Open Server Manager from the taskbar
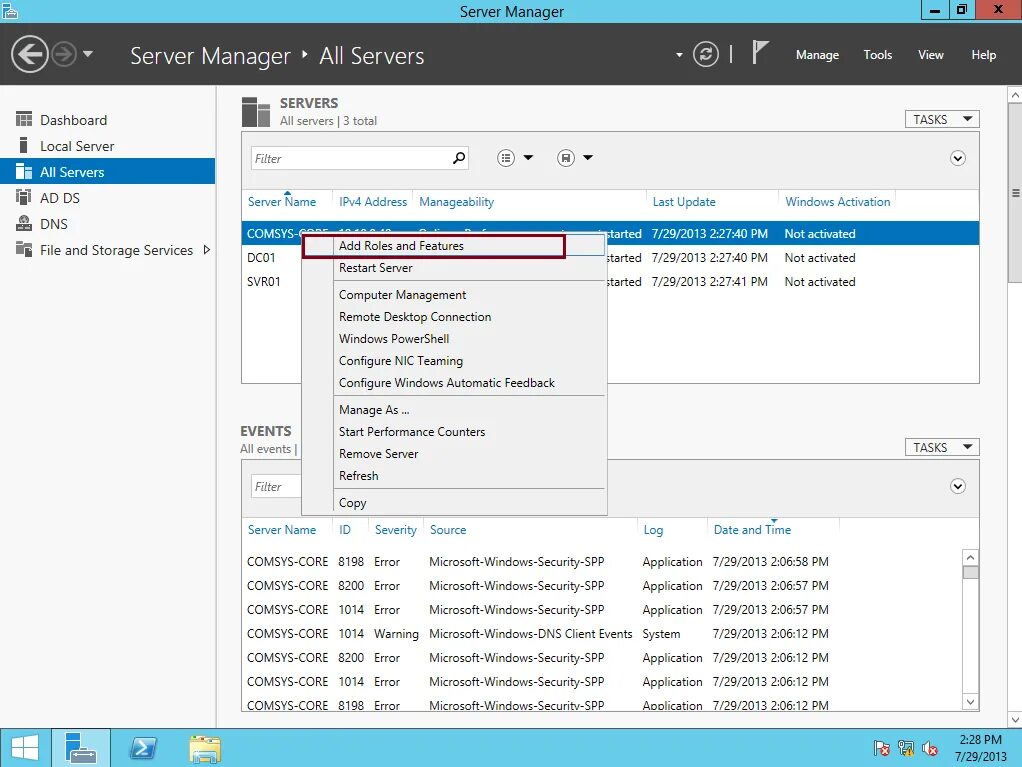Image resolution: width=1022 pixels, height=767 pixels. pos(81,747)
